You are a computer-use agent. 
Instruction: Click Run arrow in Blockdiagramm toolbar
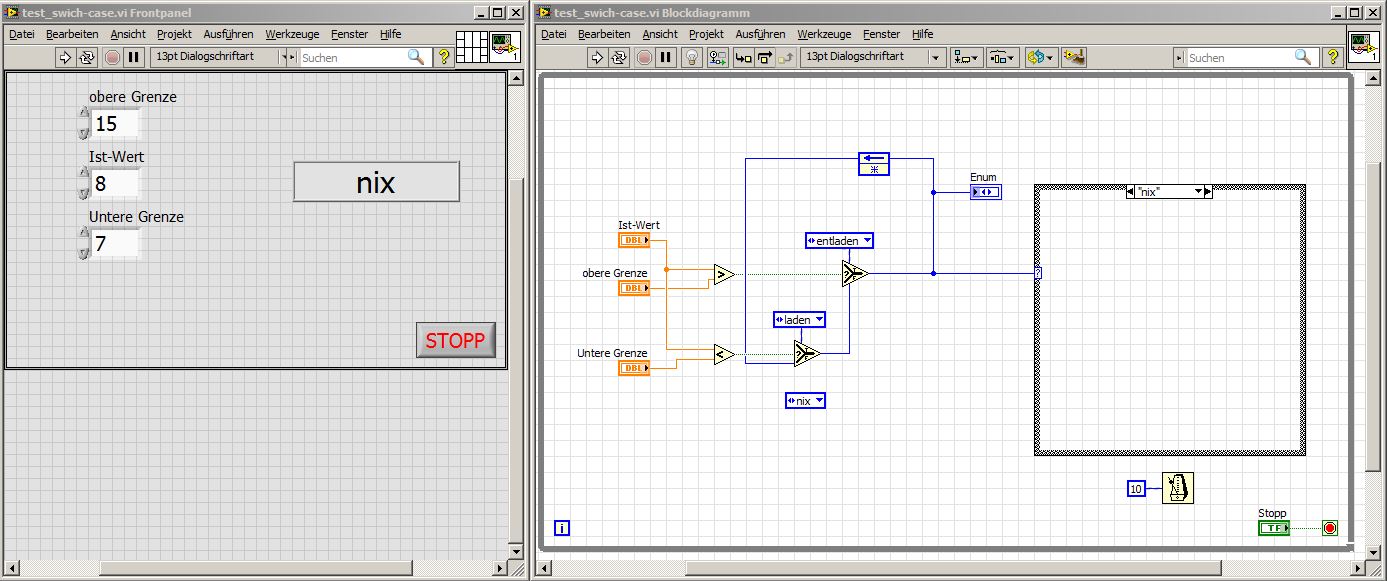point(597,58)
